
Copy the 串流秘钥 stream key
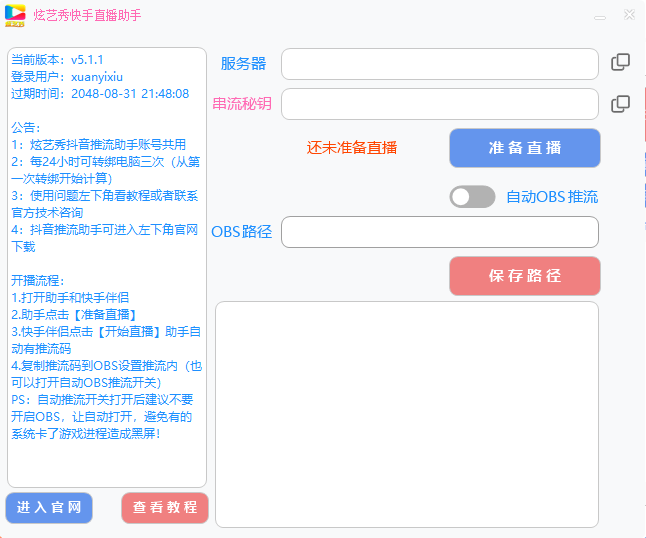[x=620, y=104]
